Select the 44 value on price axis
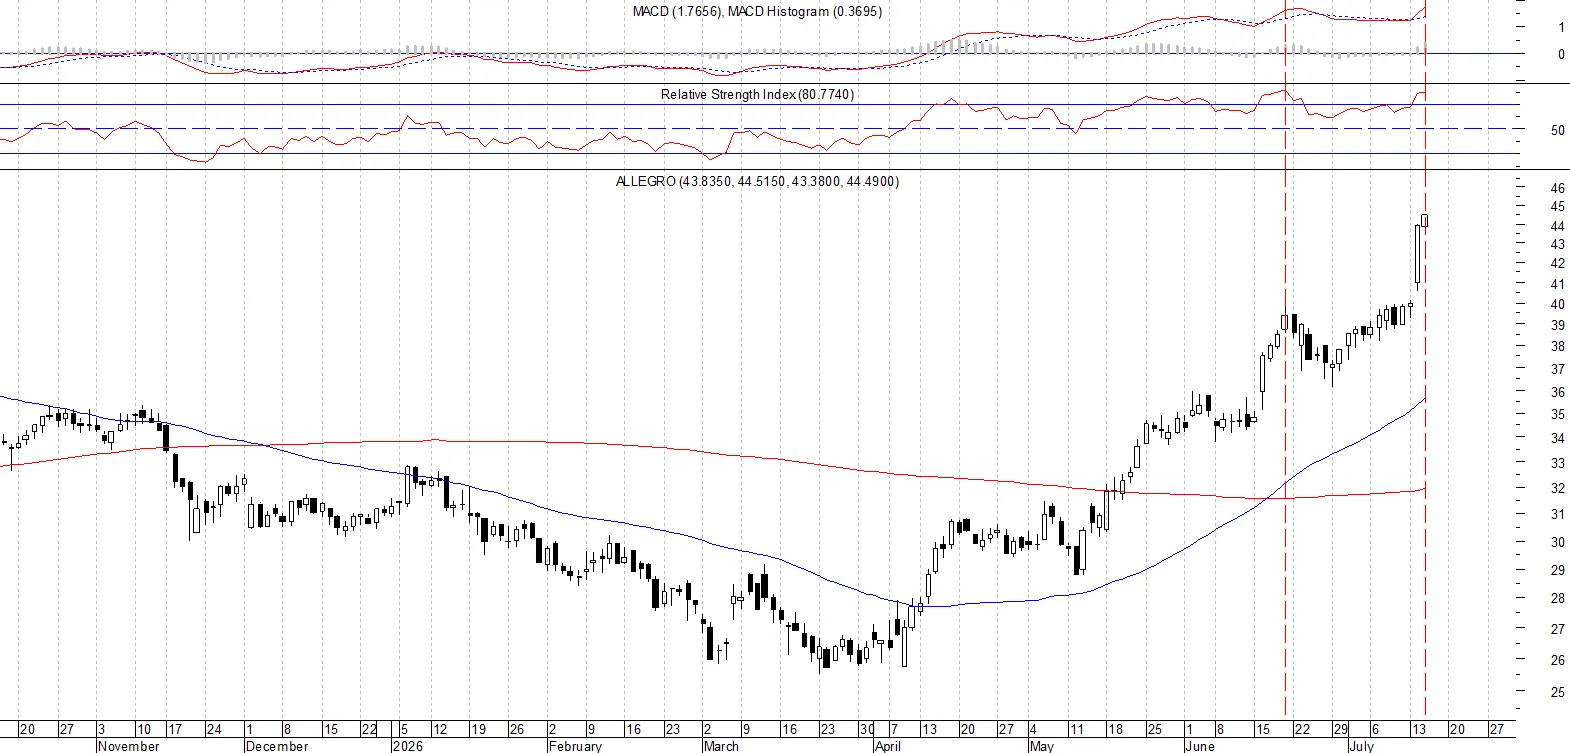 1557,226
